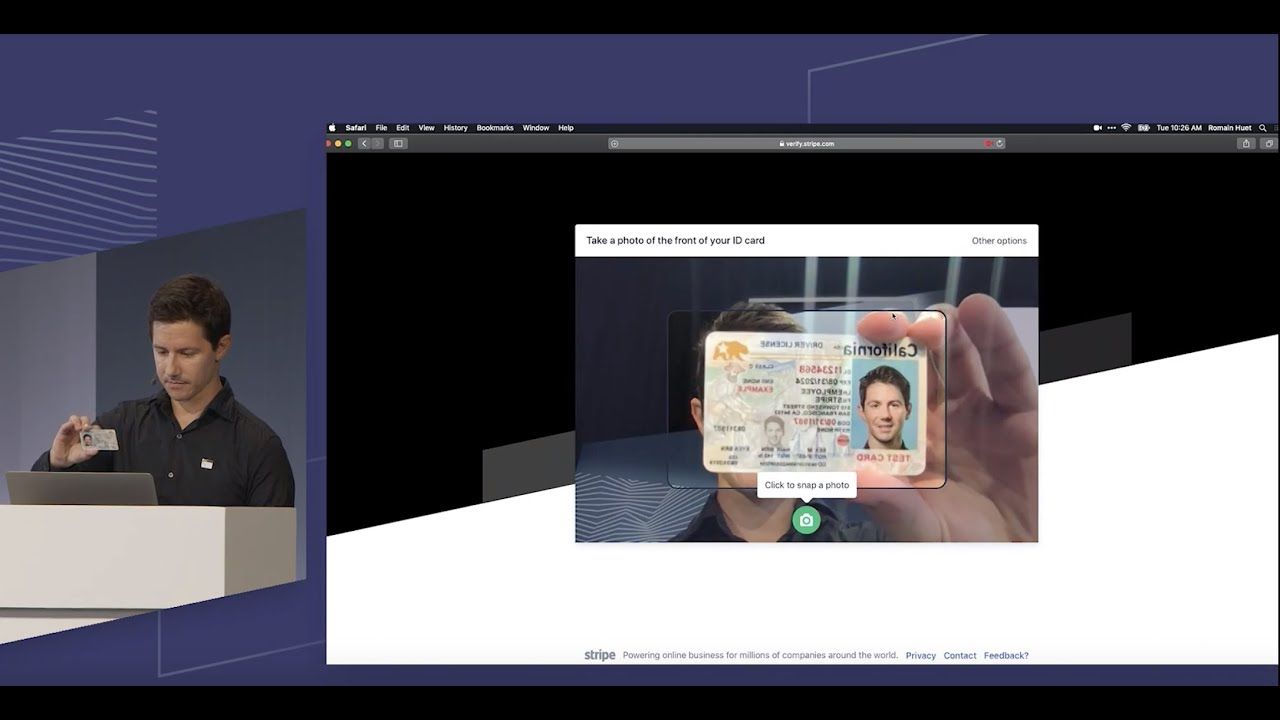Click the Stripe logo in the footer
The height and width of the screenshot is (720, 1280).
tap(599, 655)
